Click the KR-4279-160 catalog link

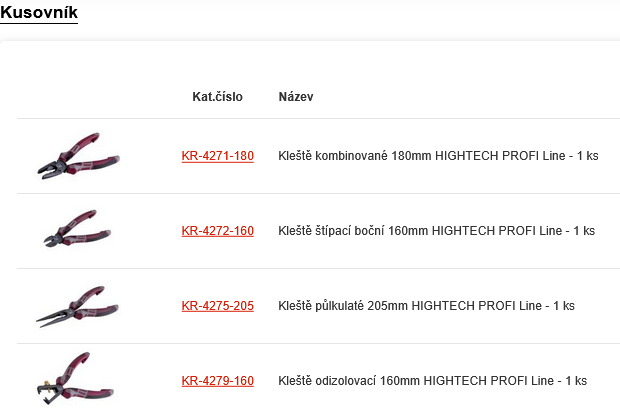tap(217, 381)
